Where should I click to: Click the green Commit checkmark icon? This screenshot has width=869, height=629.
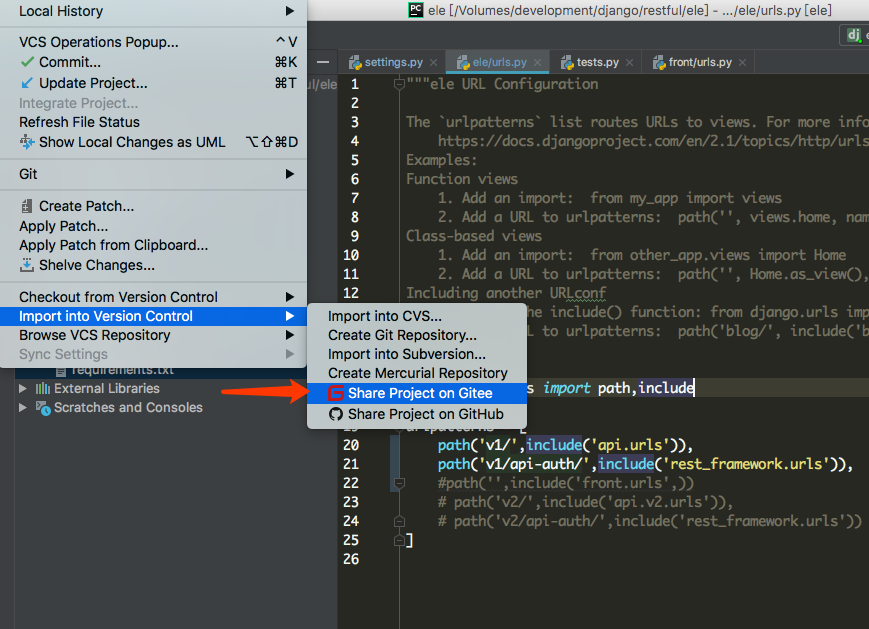[27, 62]
